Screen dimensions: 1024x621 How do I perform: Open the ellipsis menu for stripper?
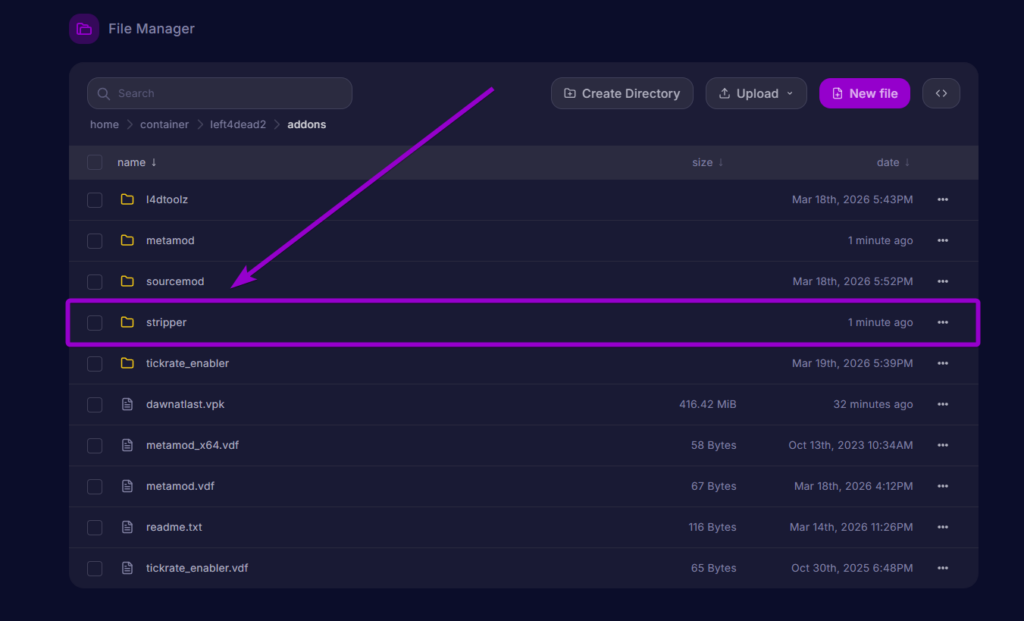point(941,322)
